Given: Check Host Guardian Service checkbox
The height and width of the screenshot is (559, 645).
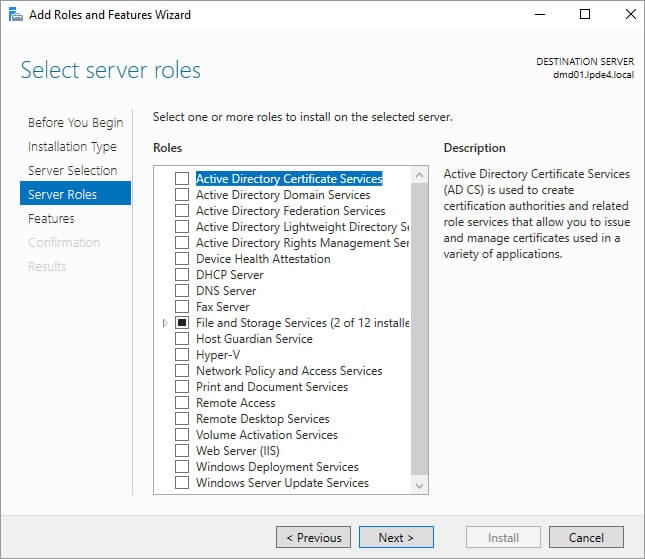Looking at the screenshot, I should pyautogui.click(x=182, y=339).
